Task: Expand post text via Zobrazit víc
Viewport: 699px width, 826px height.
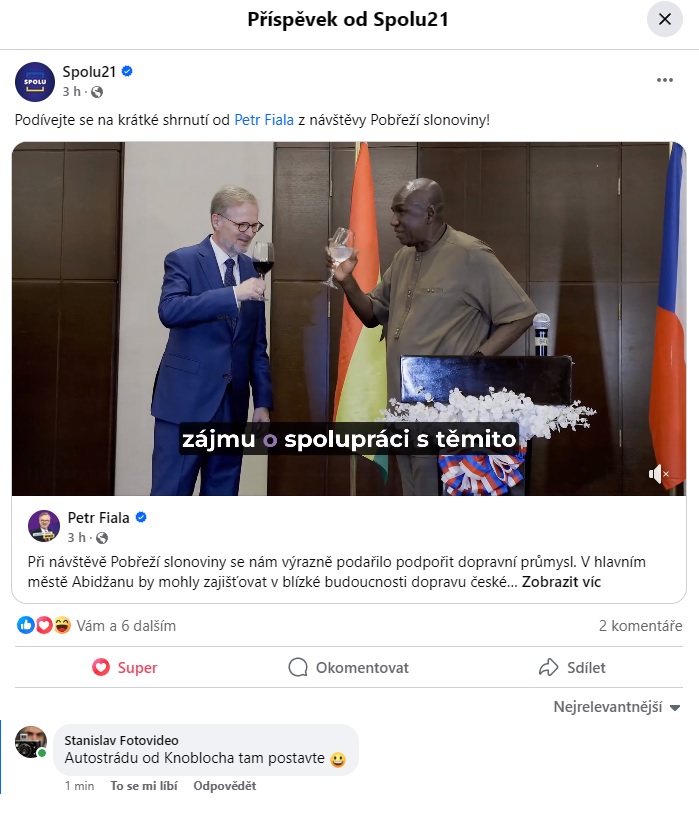Action: point(561,582)
